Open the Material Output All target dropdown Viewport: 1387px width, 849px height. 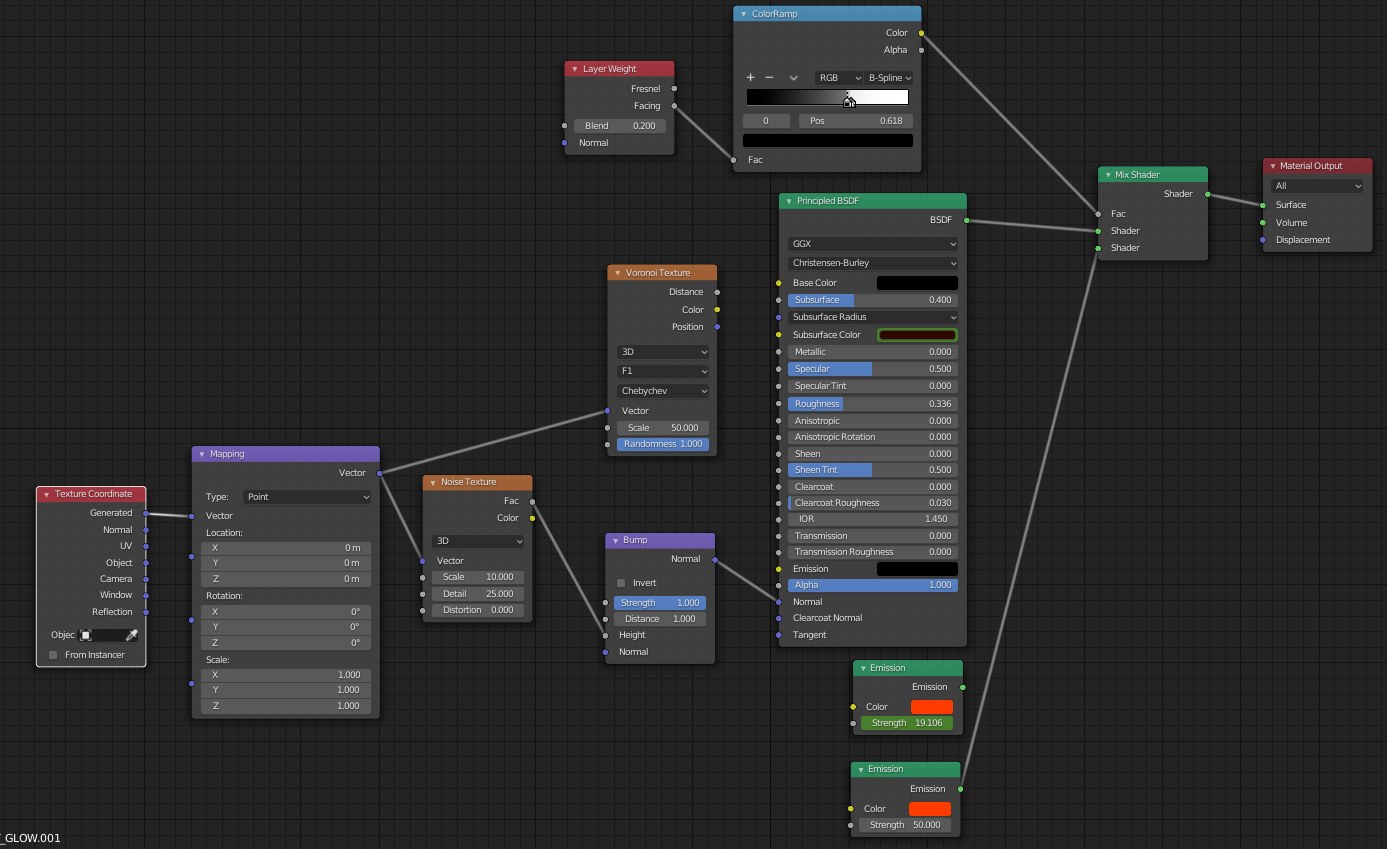click(x=1317, y=185)
